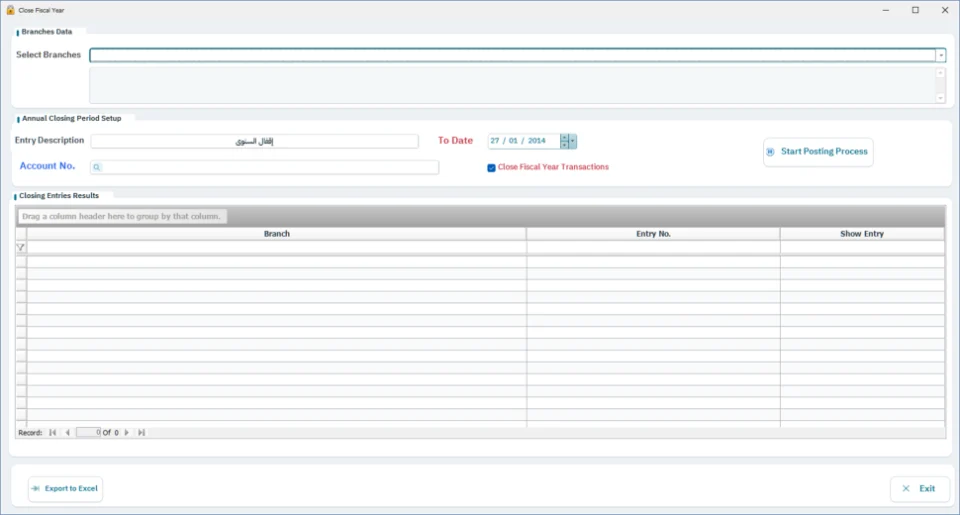The height and width of the screenshot is (515, 960).
Task: Click the Exit button
Action: (x=920, y=489)
